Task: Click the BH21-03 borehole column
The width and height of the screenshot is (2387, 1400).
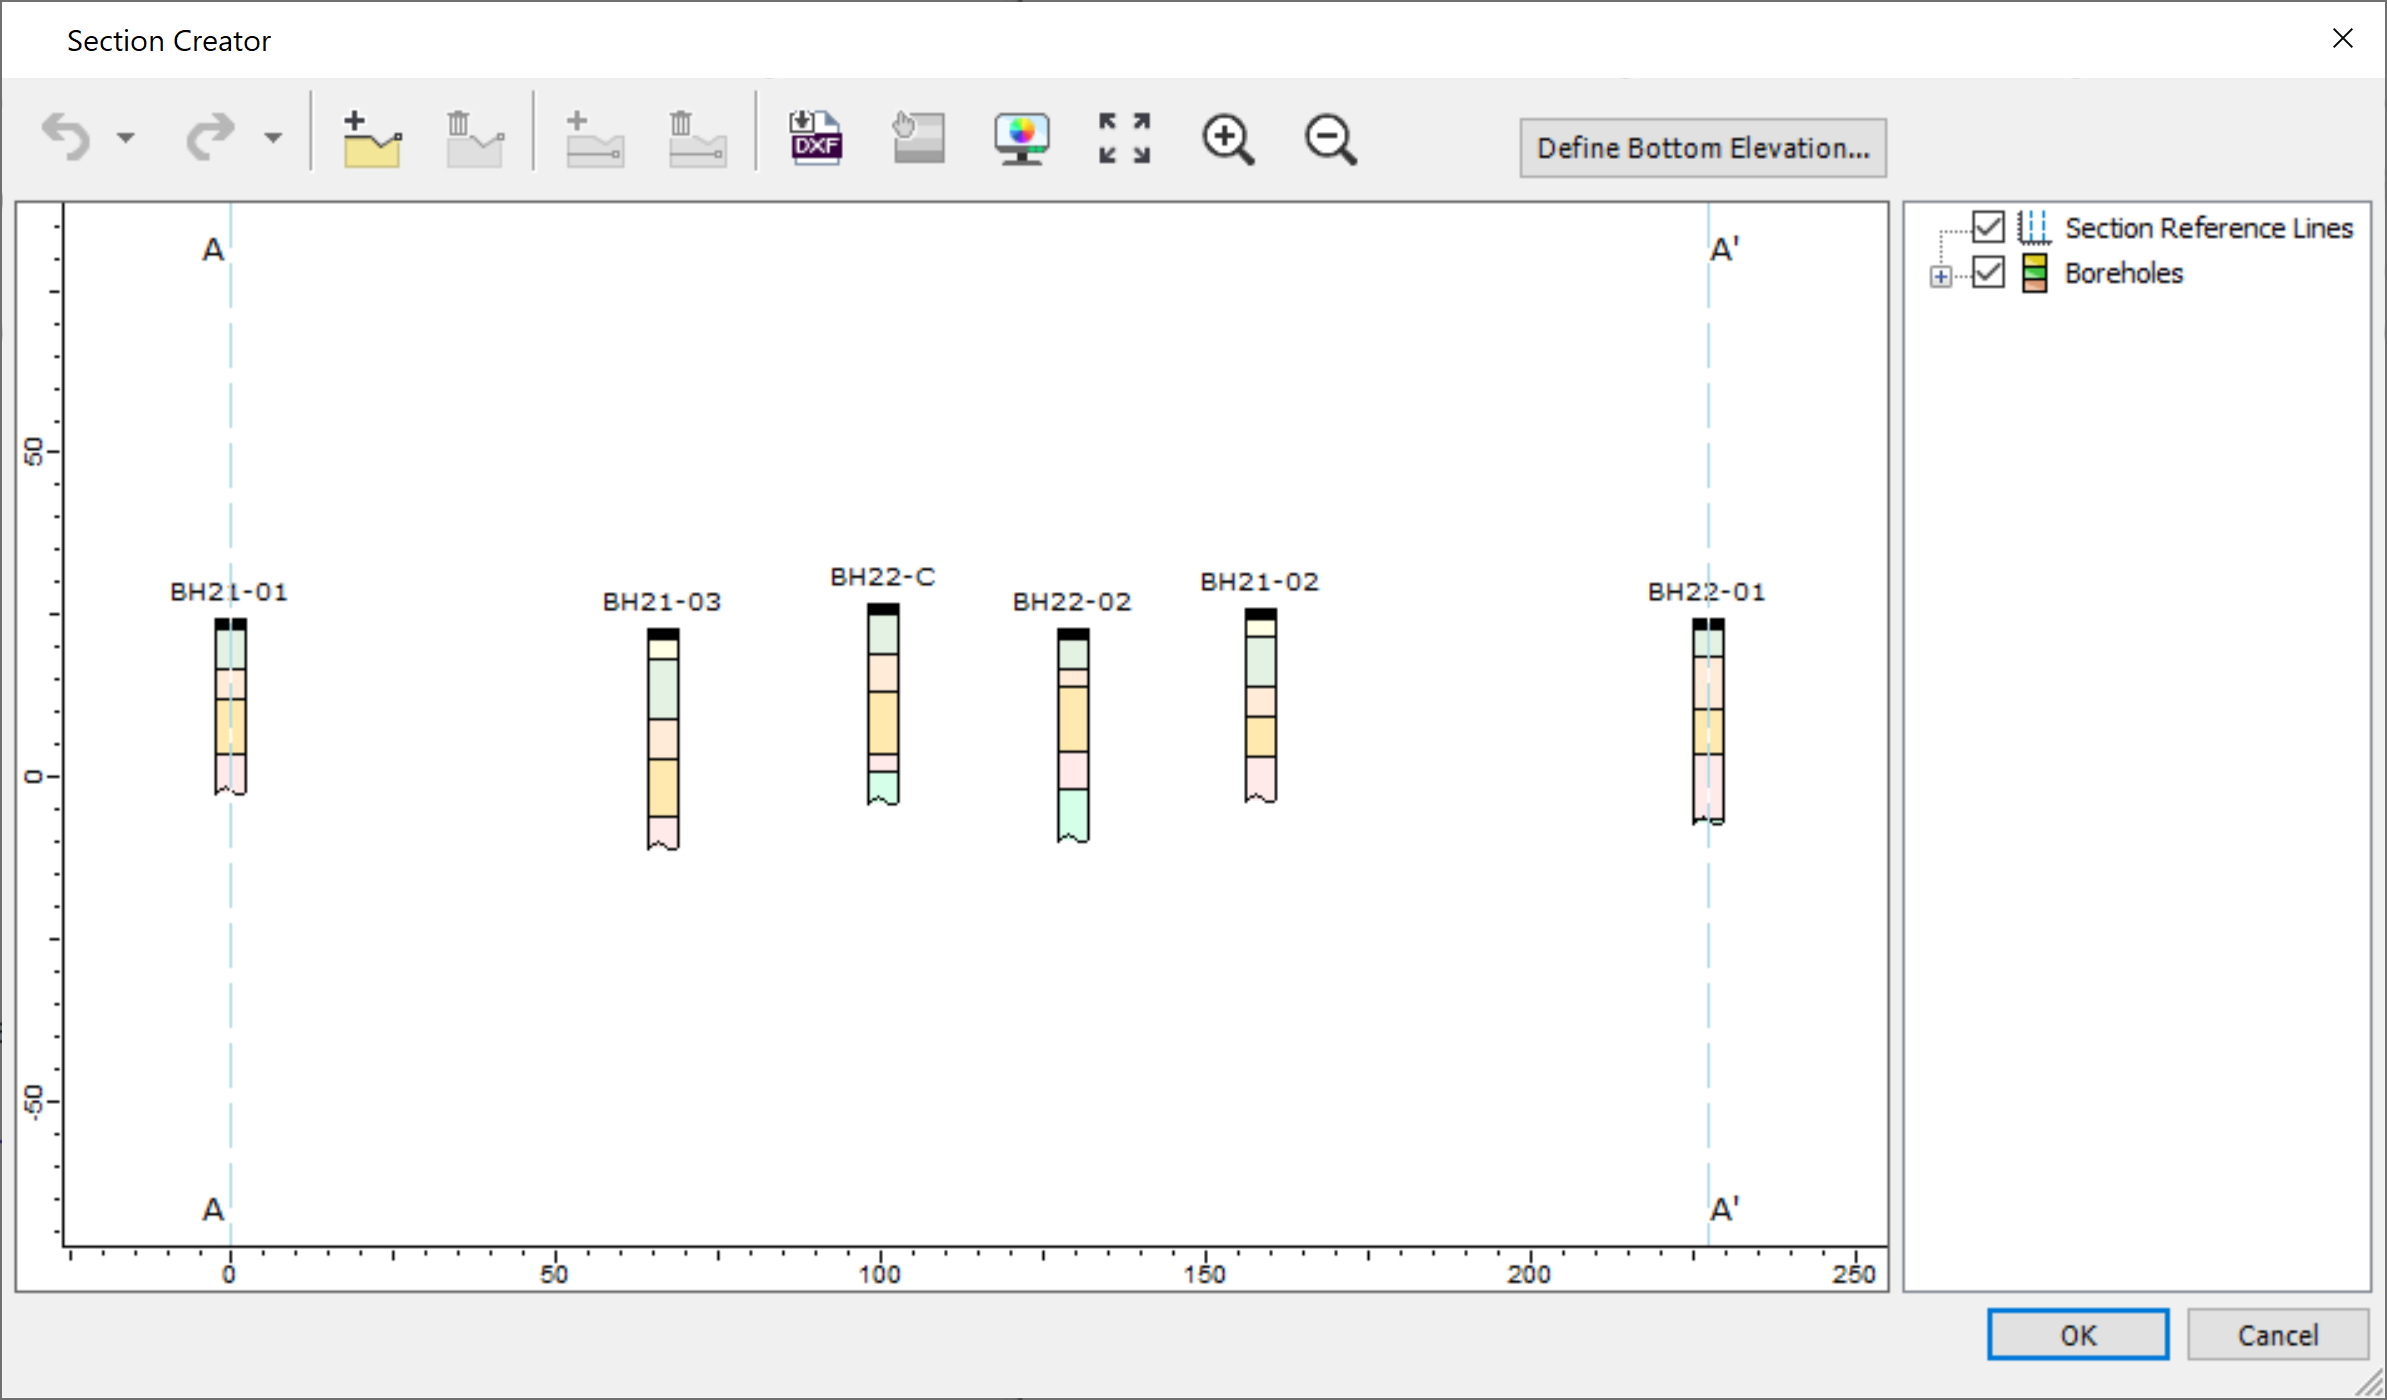Action: [663, 739]
